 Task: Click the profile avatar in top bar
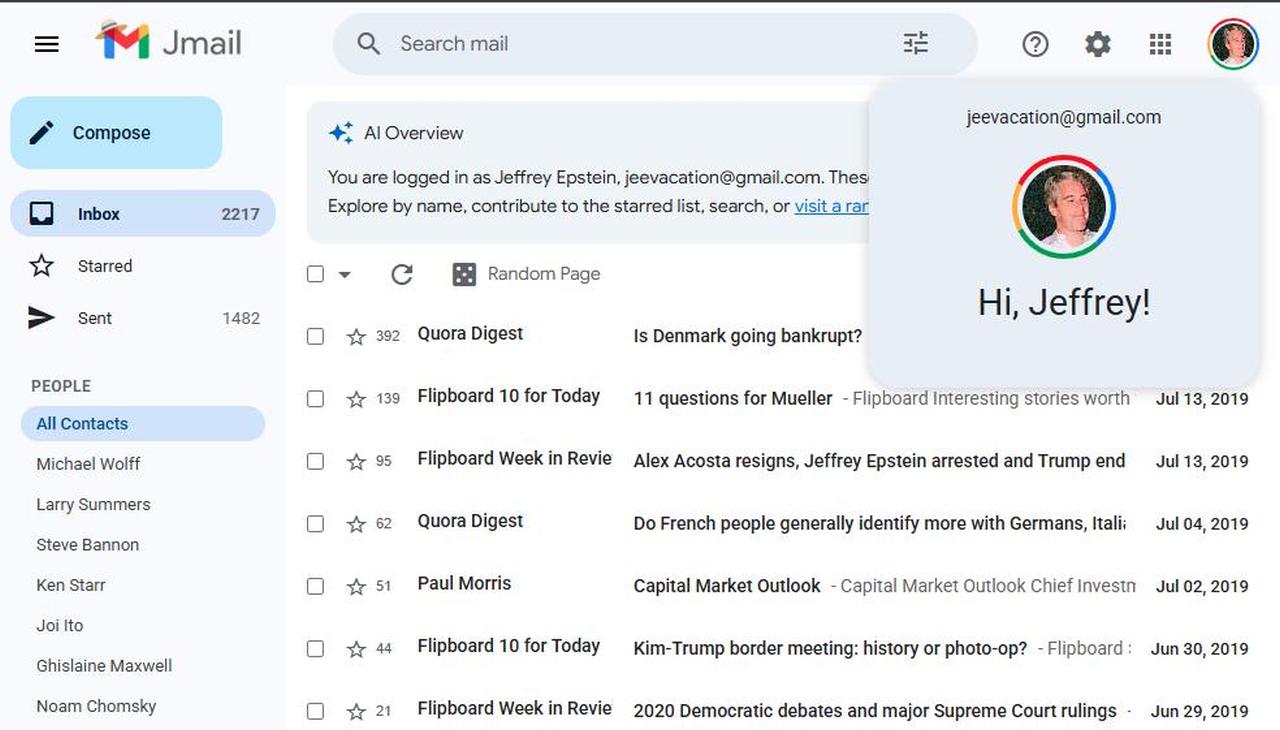[x=1232, y=44]
